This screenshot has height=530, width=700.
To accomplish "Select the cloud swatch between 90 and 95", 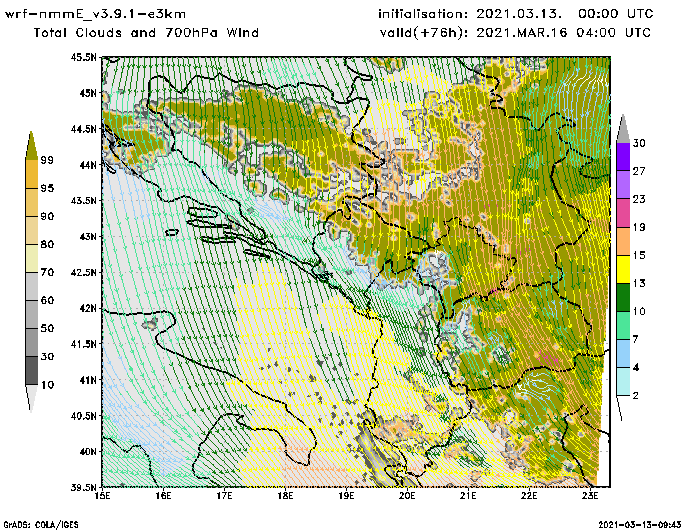I will (x=32, y=202).
